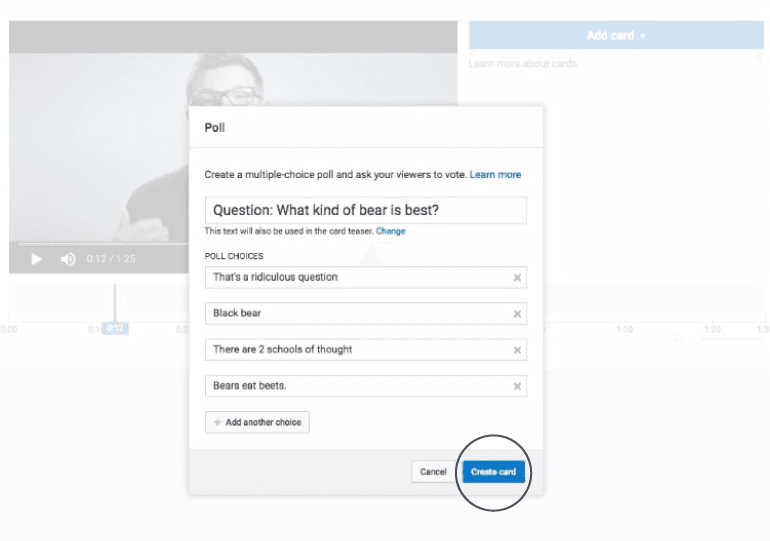Select the "That's a ridiculous question" field
Viewport: 770px width, 541px height.
tap(355, 278)
